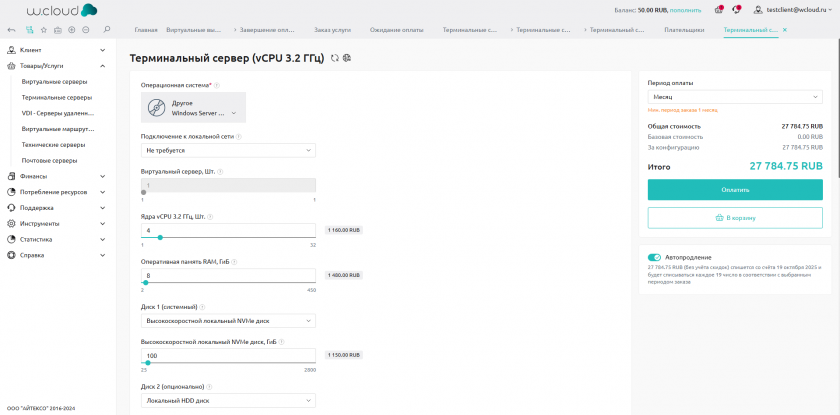Screen dimensions: 840x415
Task: Open the Период оплаты dropdown
Action: [735, 98]
